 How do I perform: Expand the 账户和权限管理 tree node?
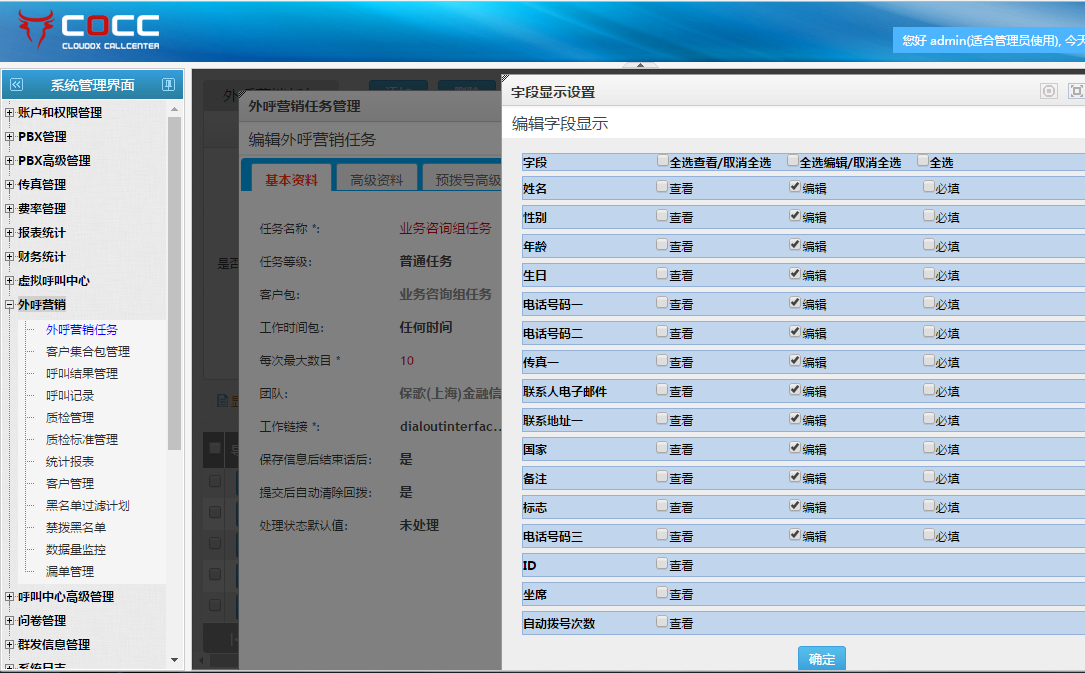click(x=10, y=113)
